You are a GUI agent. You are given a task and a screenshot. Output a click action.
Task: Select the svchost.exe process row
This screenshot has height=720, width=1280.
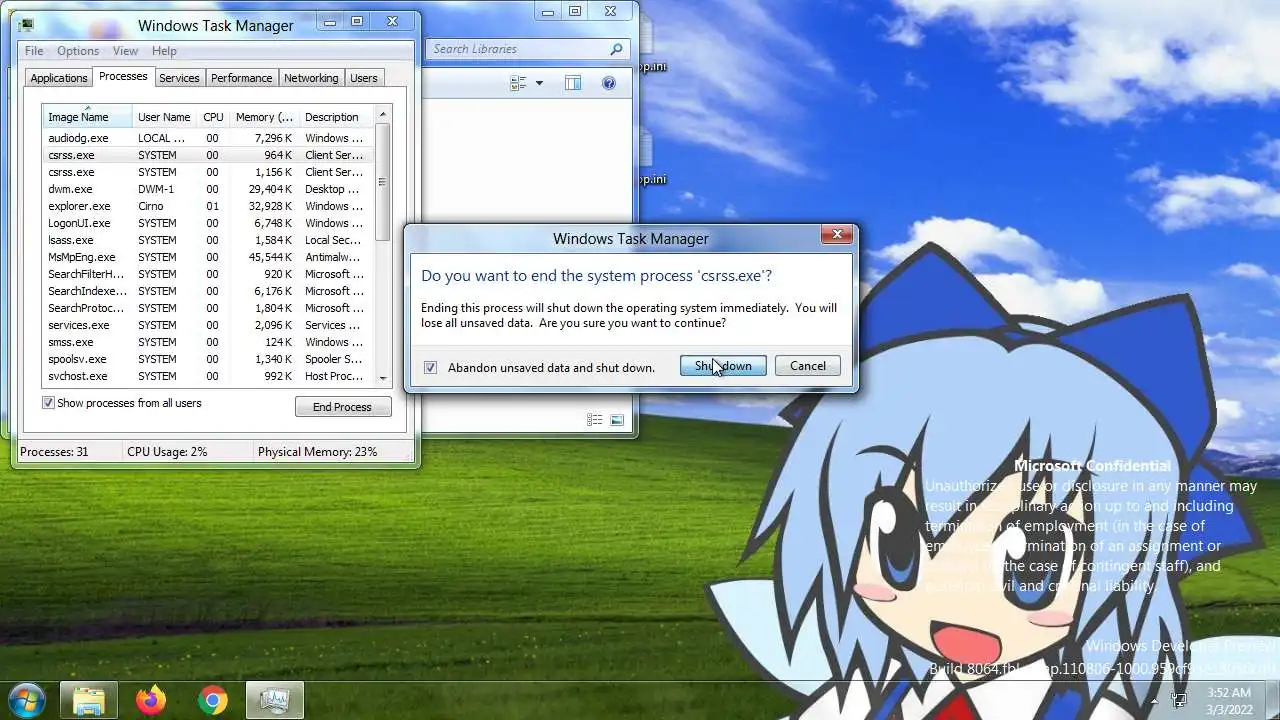tap(207, 376)
